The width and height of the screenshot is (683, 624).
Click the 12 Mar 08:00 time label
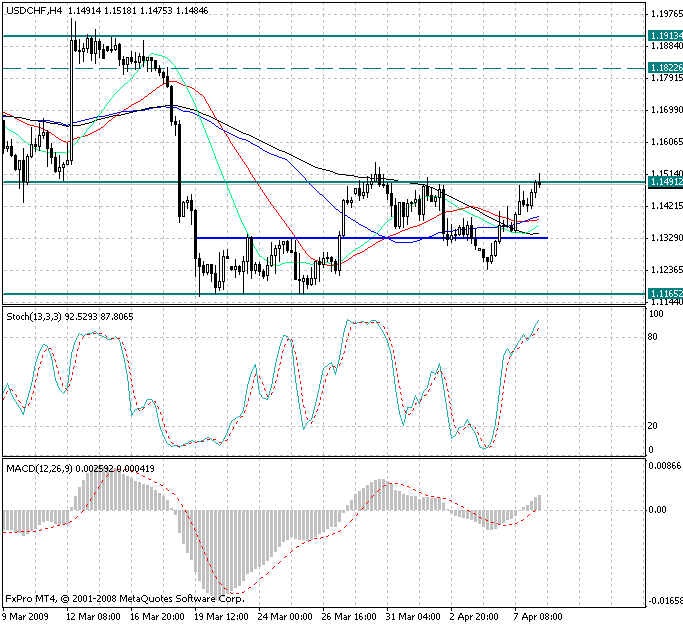93,617
